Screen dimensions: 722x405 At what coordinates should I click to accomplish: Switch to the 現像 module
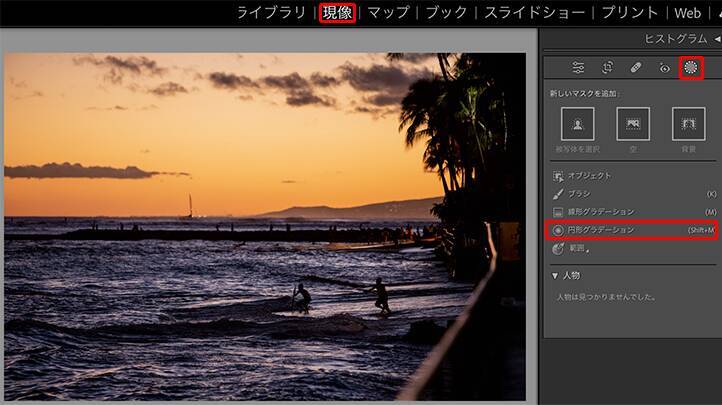[337, 13]
